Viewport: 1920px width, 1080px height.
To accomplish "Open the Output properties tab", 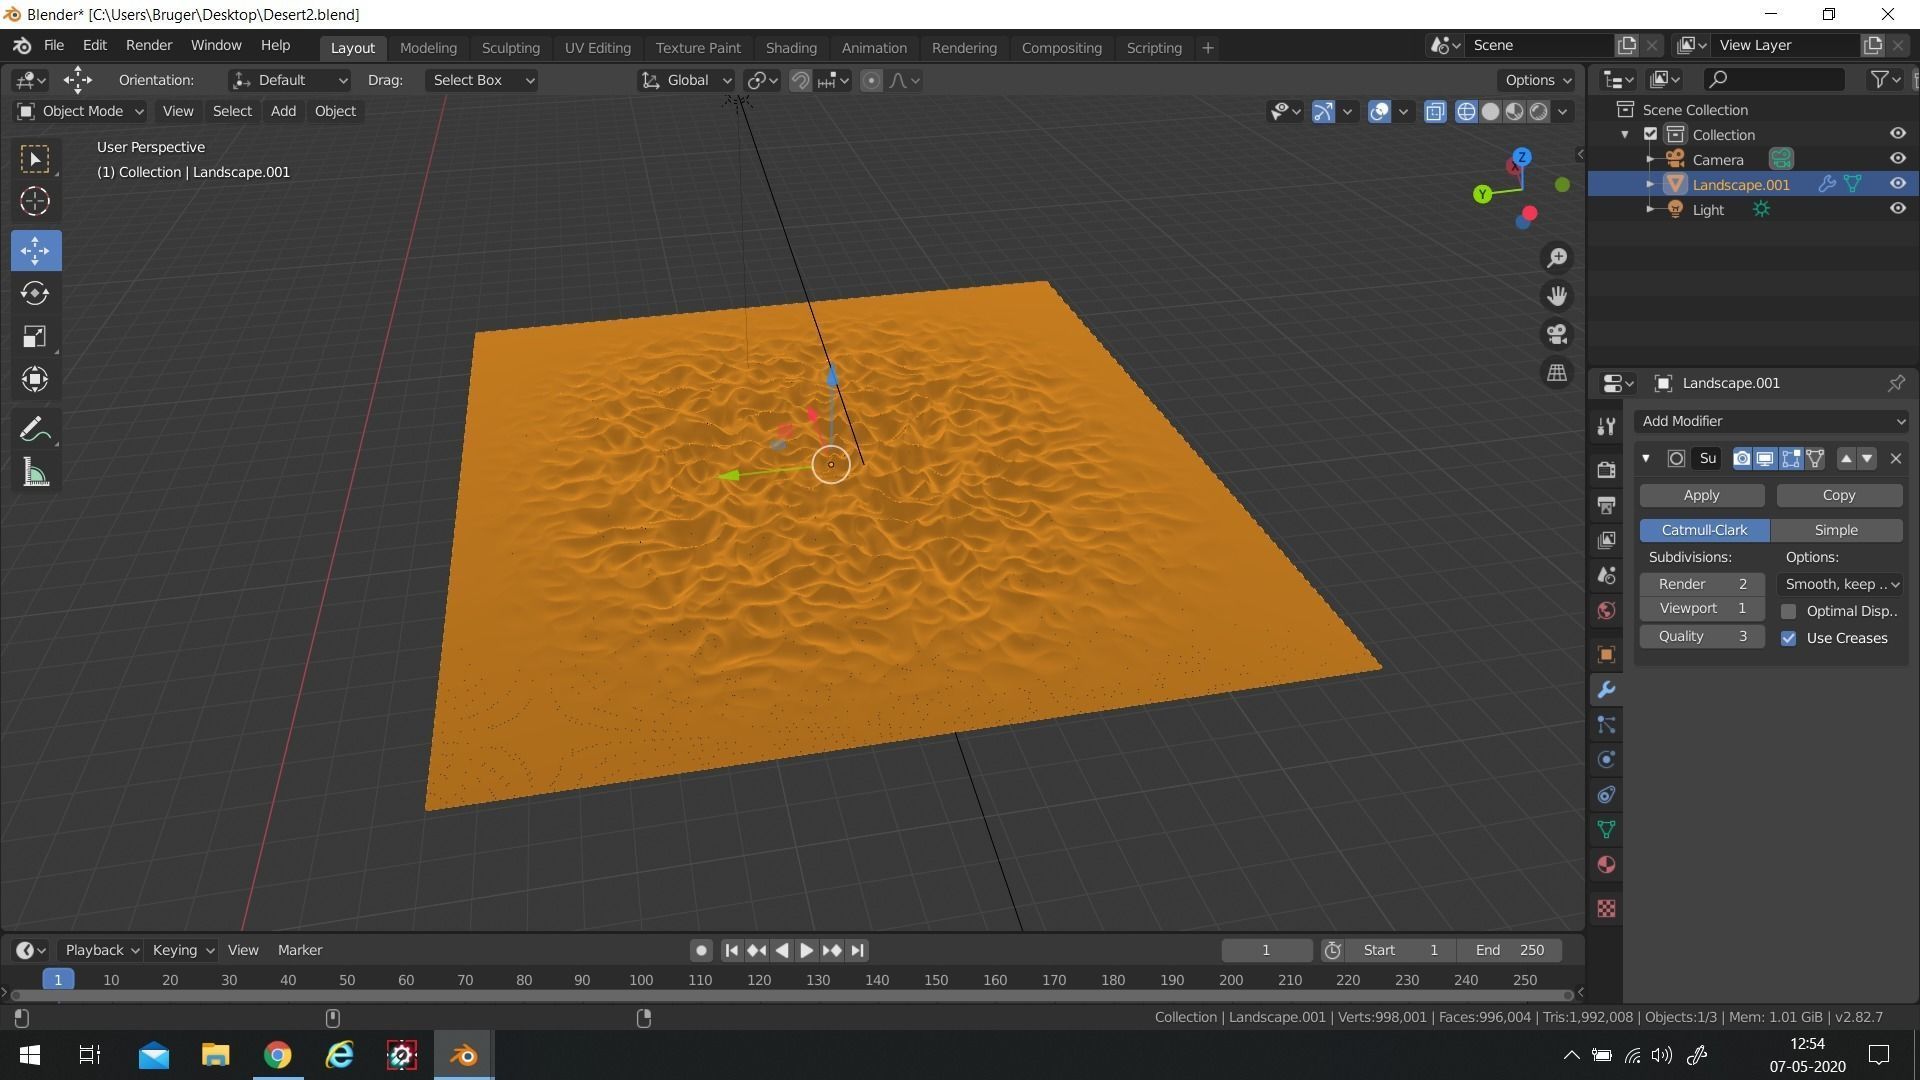I will click(x=1606, y=505).
